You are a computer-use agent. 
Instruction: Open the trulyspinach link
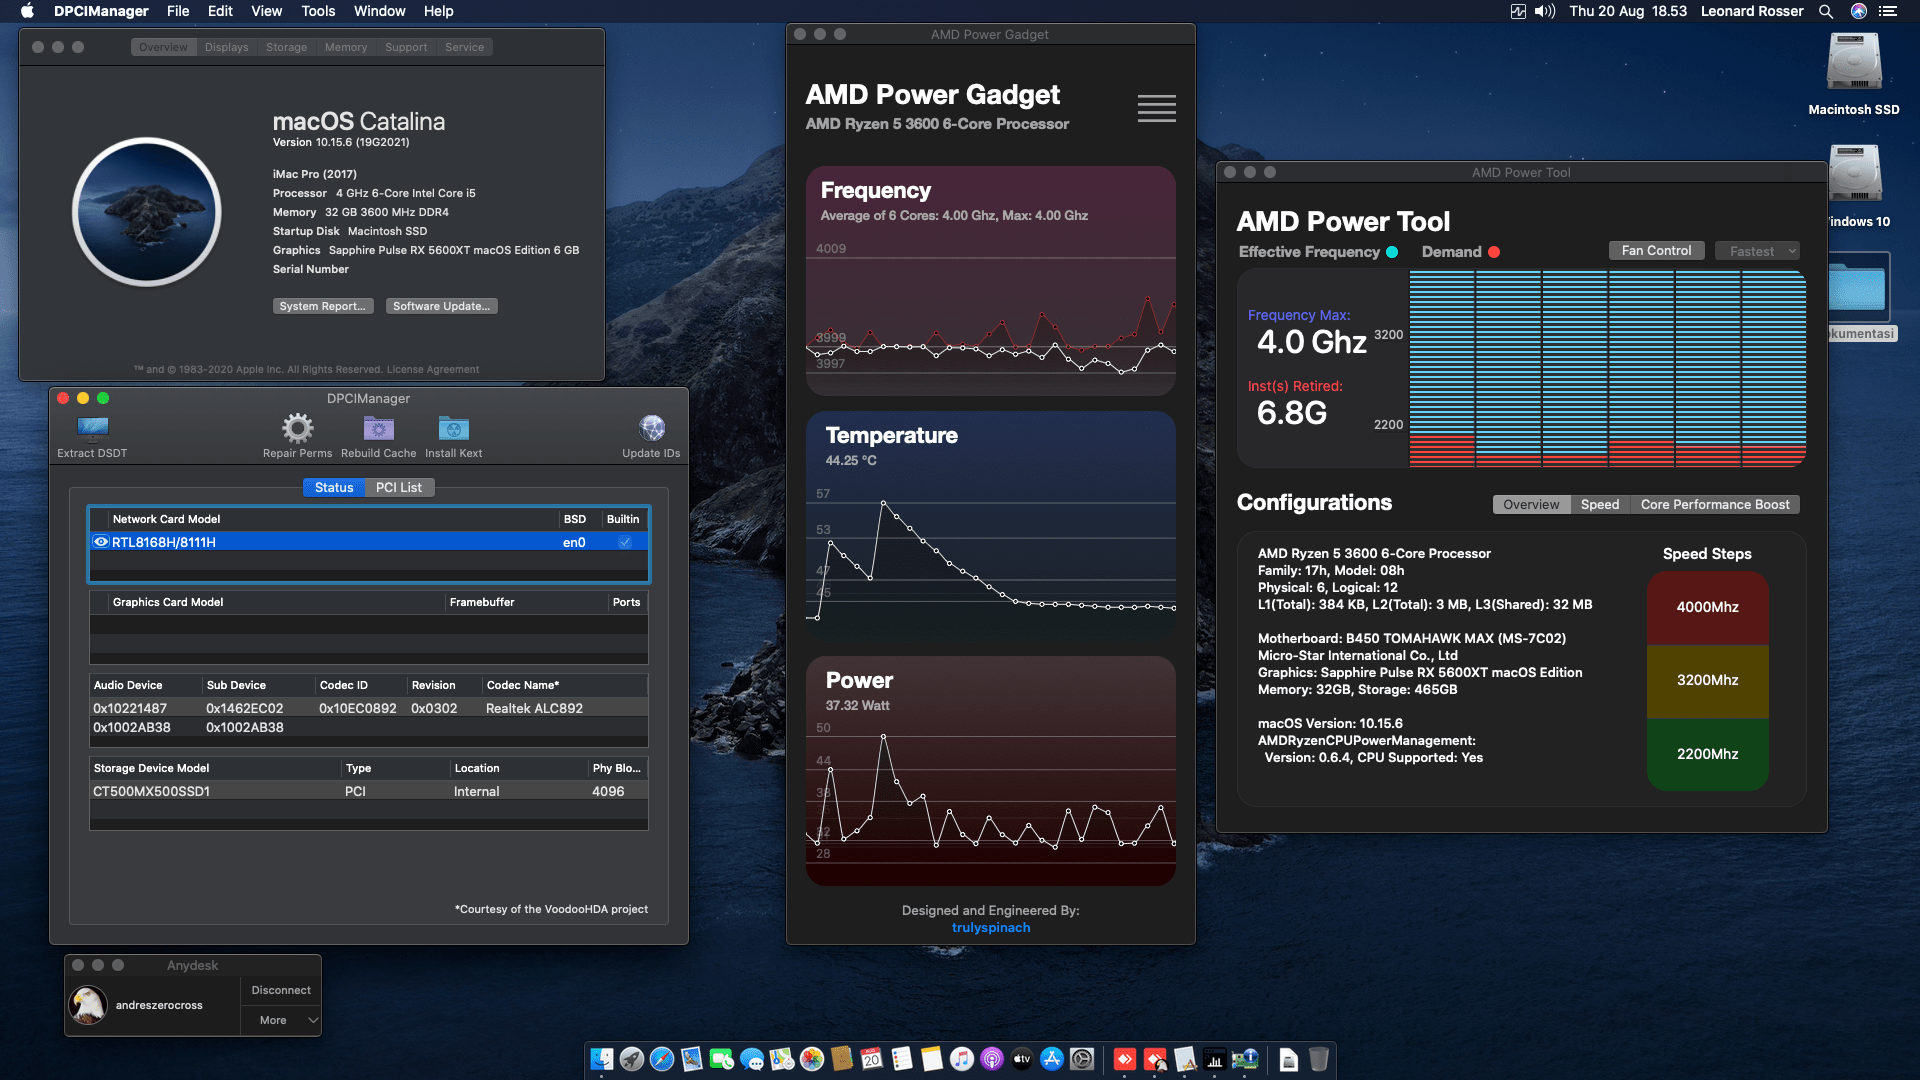990,927
